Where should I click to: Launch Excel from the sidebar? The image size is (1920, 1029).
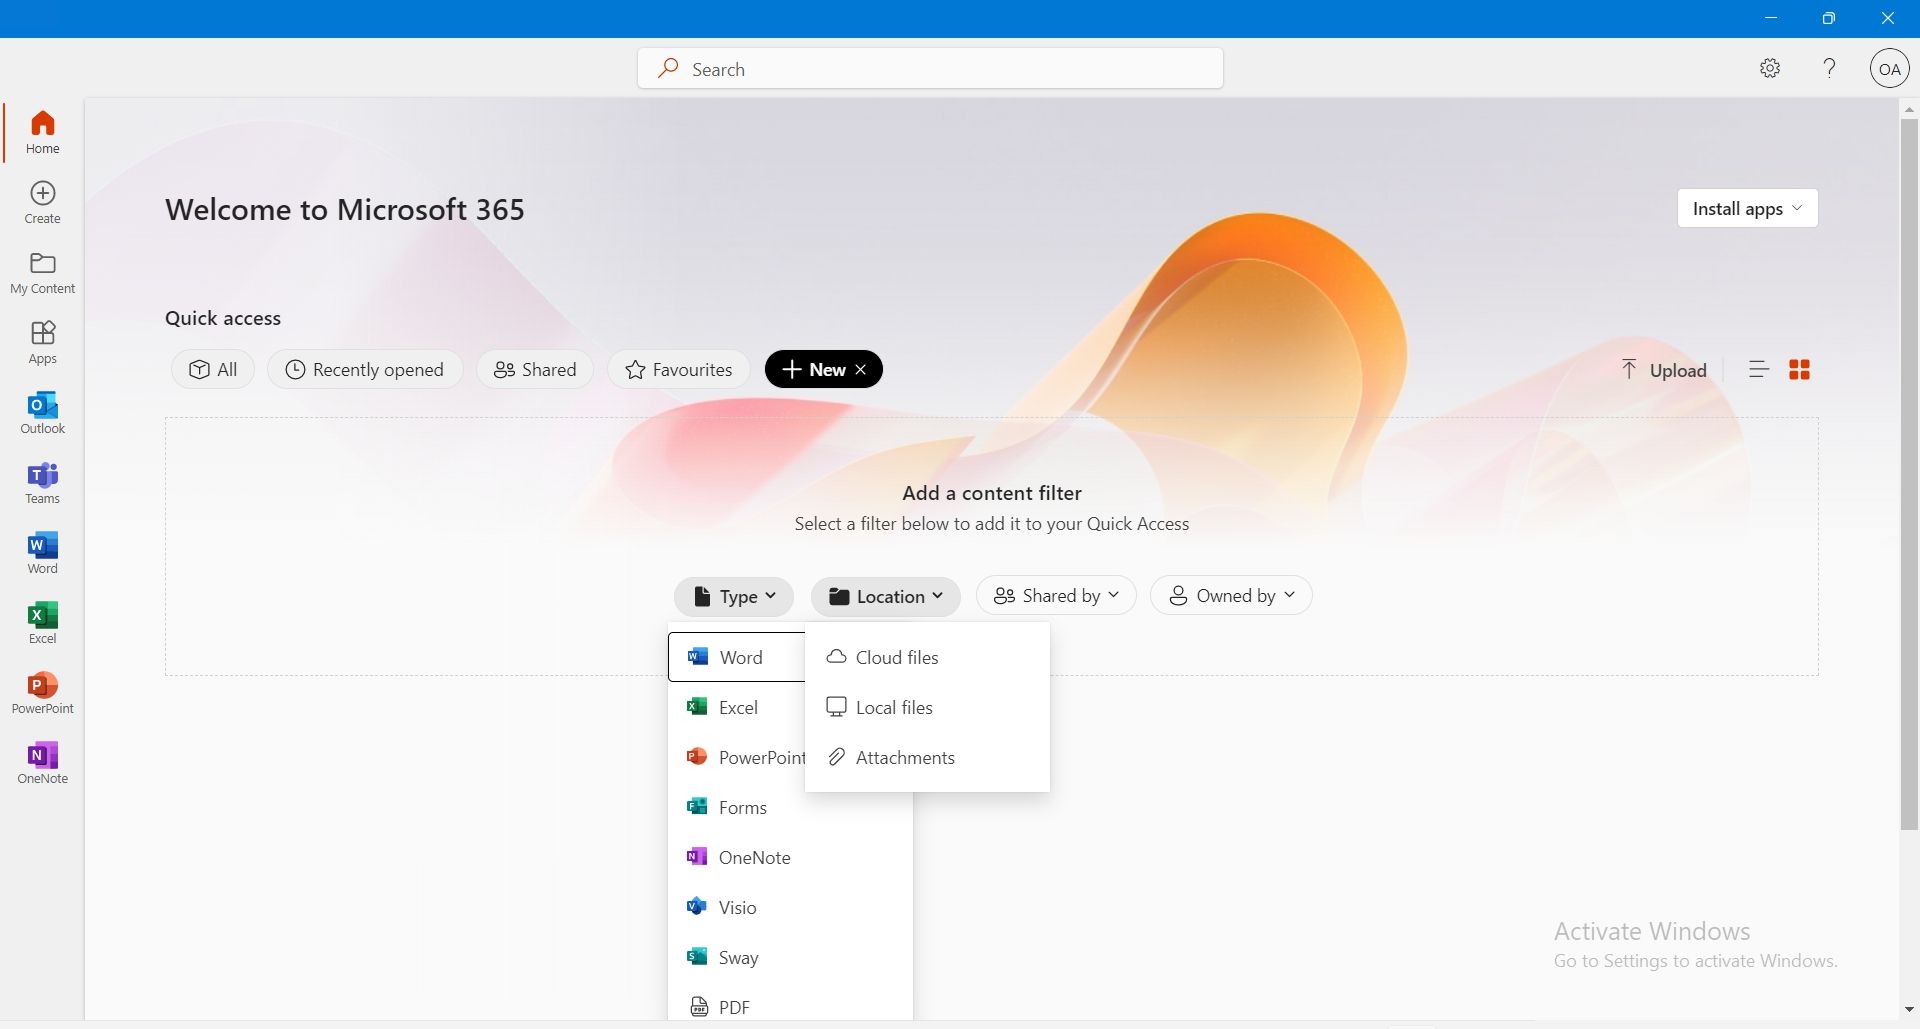(x=43, y=622)
